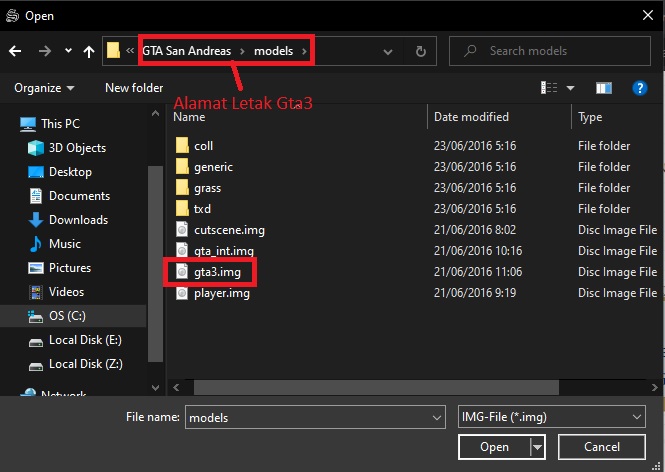The image size is (665, 472).
Task: Expand the chevron after models breadcrumb
Action: coord(304,51)
